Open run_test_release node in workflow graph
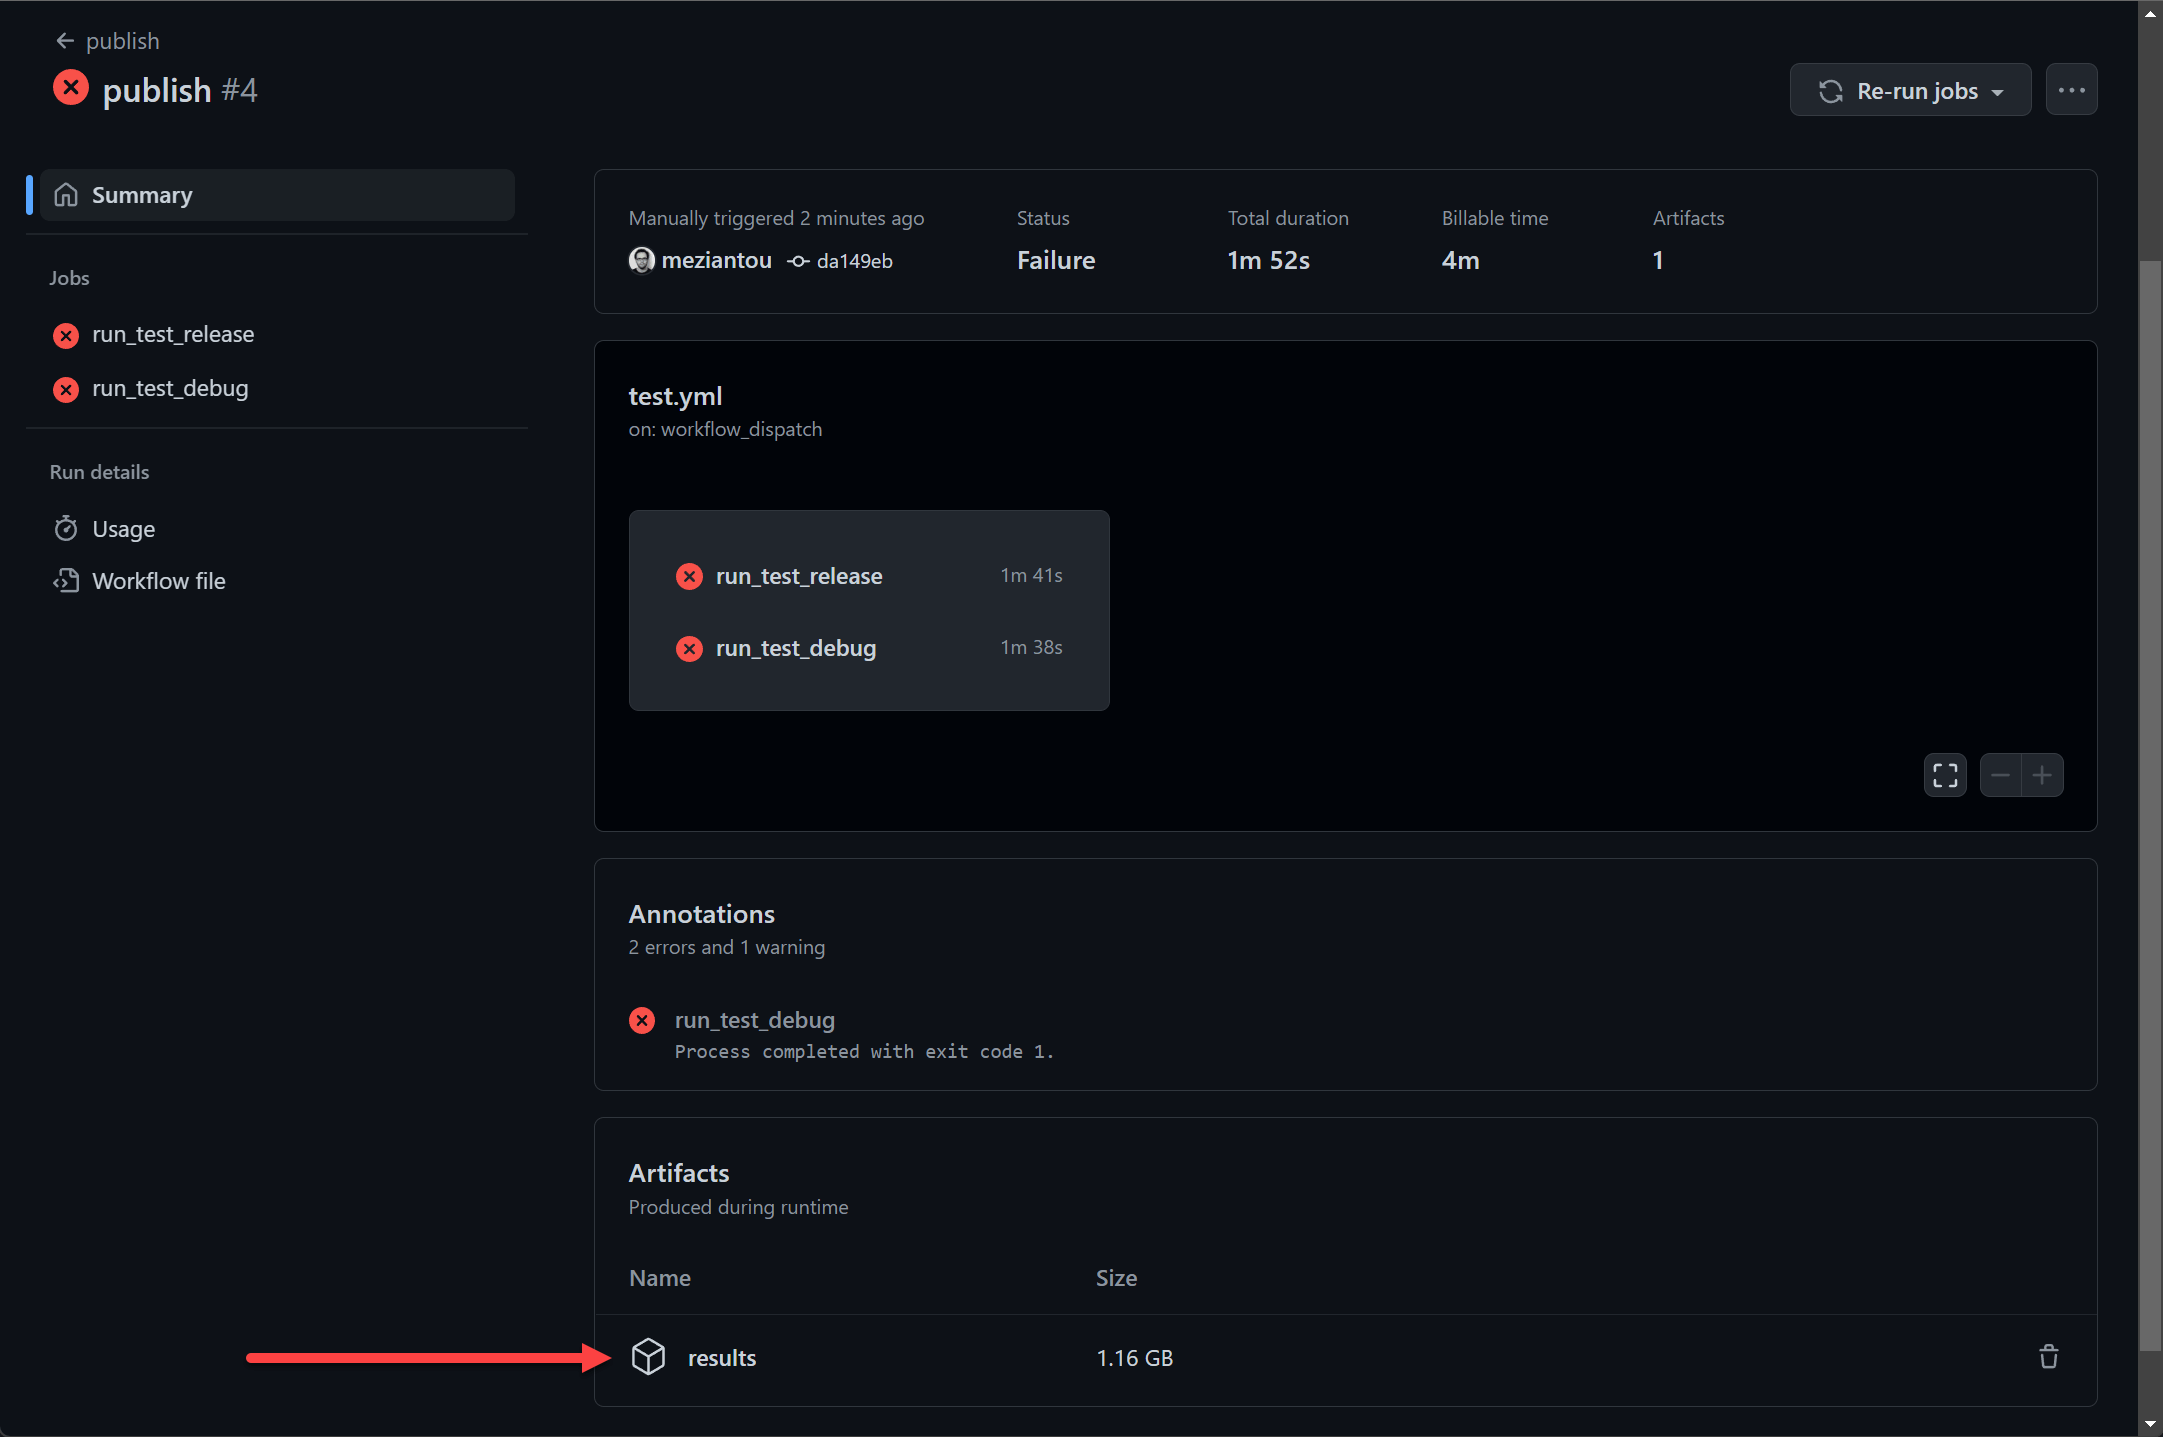 [x=798, y=576]
